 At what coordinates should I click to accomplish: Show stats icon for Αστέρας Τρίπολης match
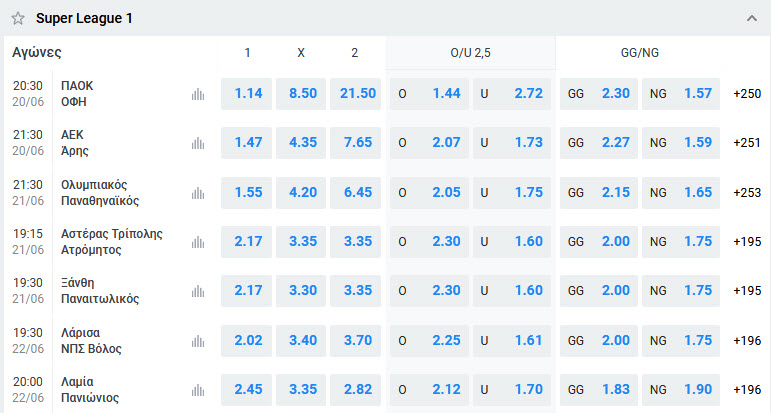tap(198, 242)
